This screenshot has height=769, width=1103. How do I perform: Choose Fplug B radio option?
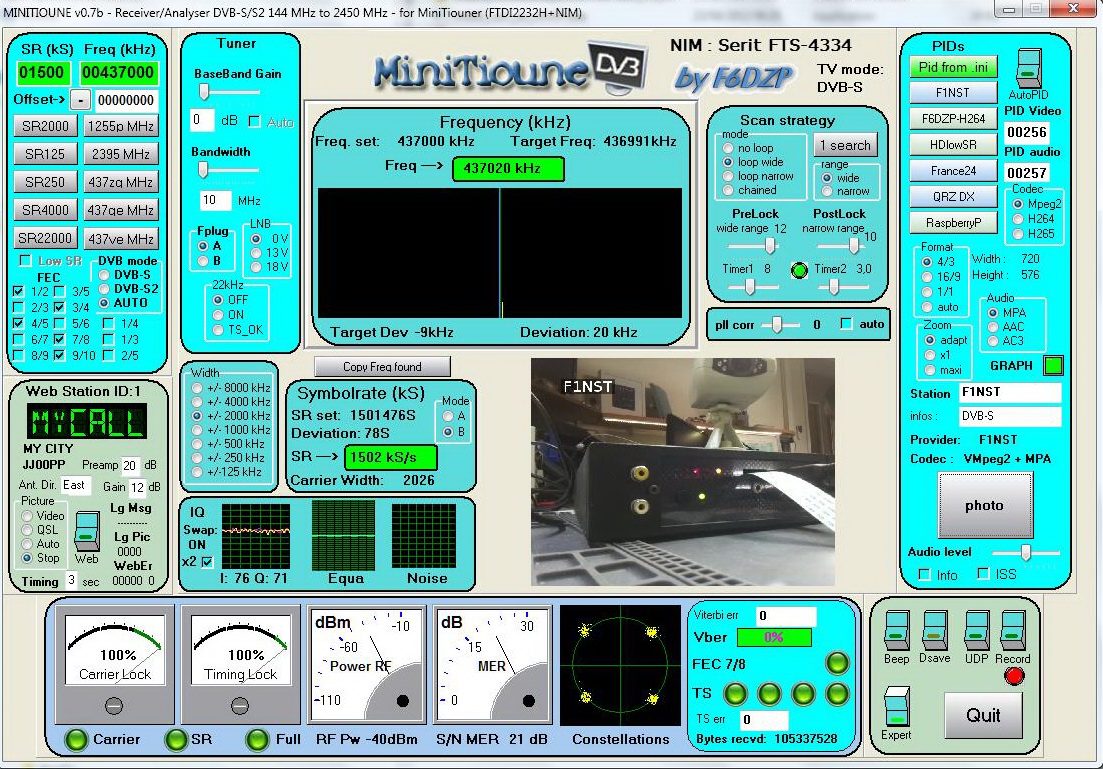(x=203, y=261)
